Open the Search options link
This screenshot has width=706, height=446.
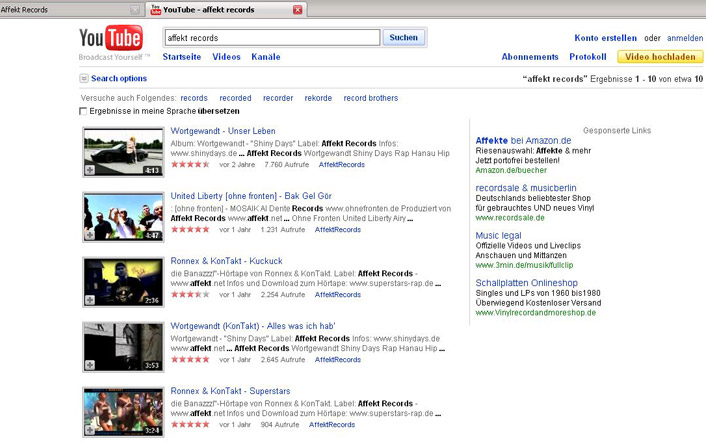coord(119,78)
